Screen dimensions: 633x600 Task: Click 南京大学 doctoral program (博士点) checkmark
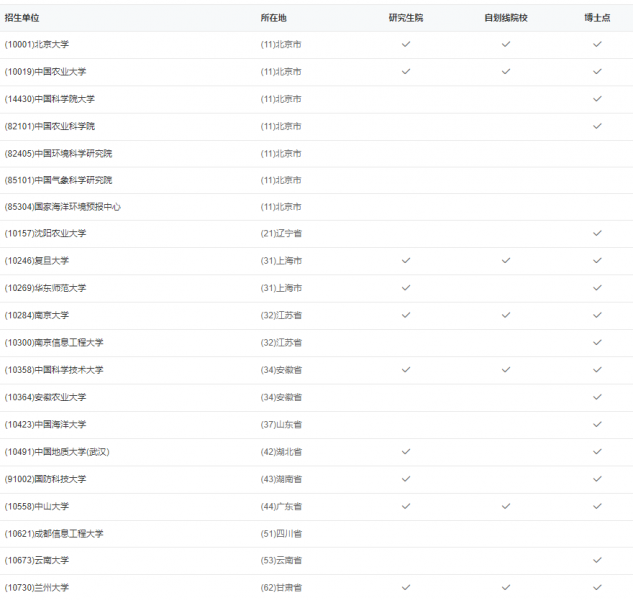coord(597,315)
